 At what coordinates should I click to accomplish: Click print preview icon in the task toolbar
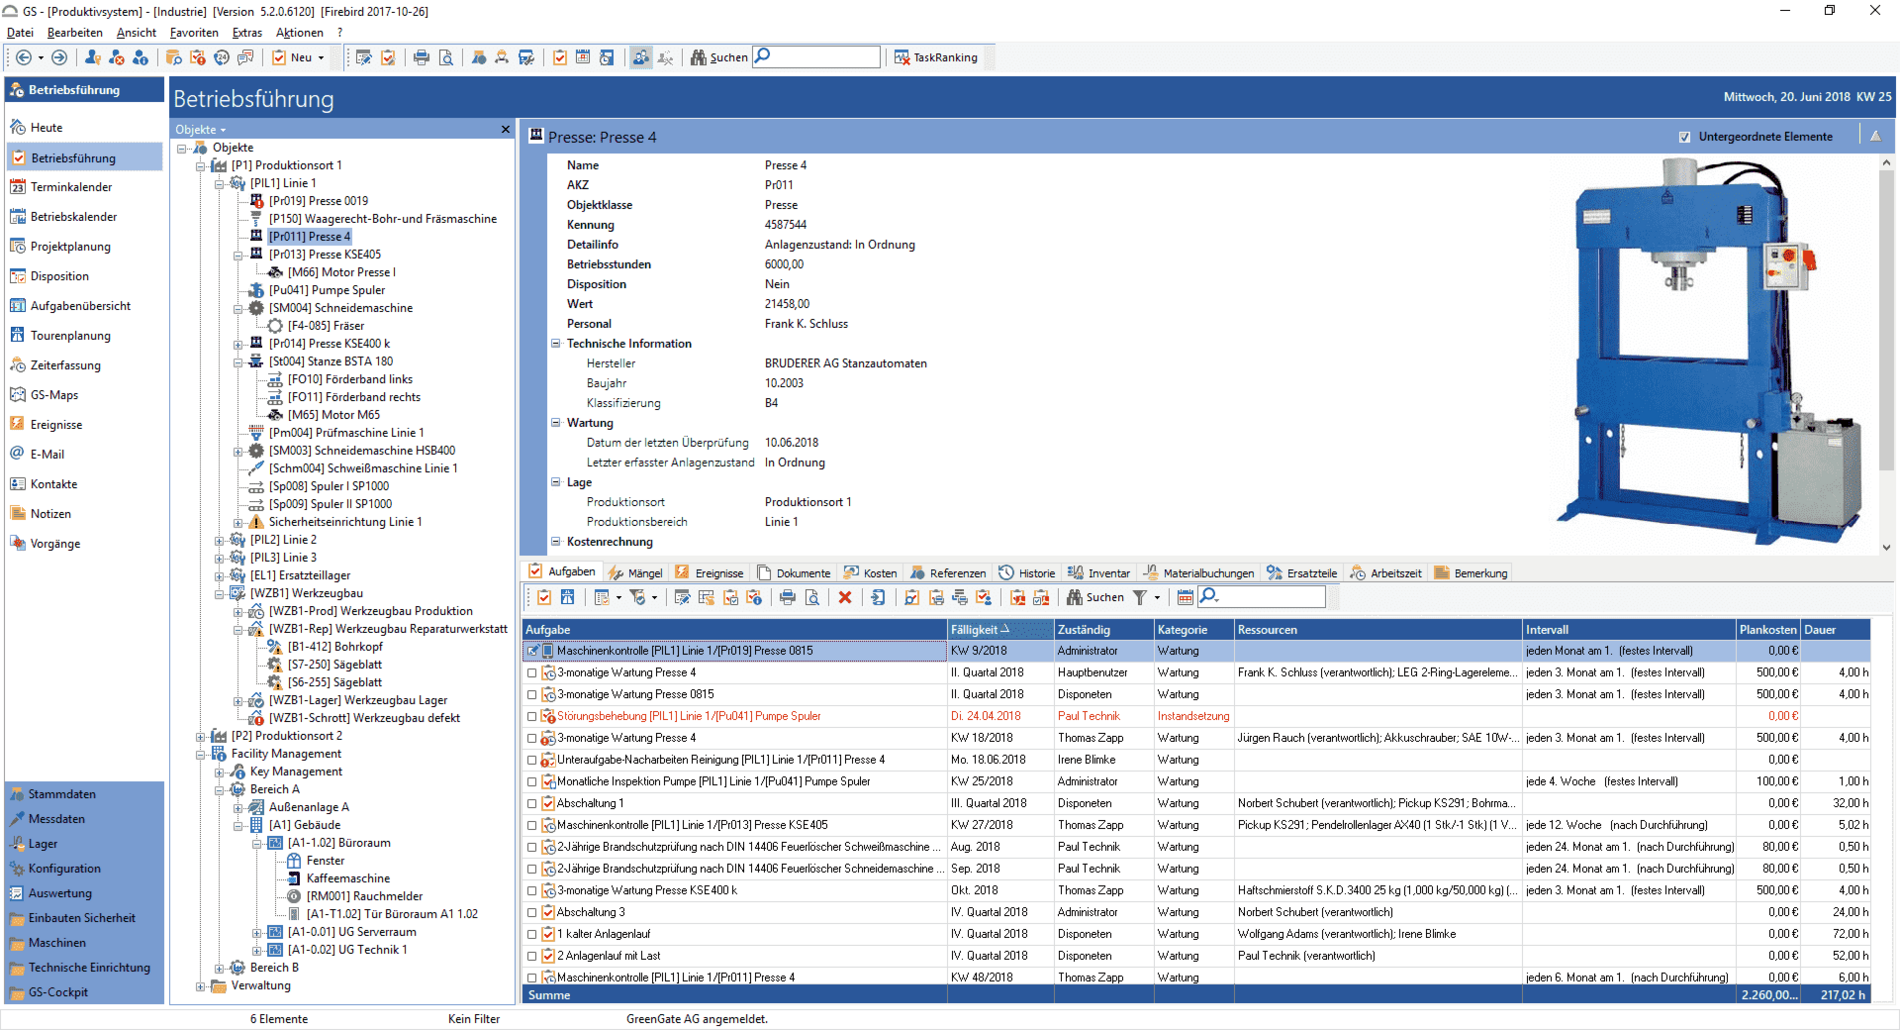pyautogui.click(x=812, y=598)
